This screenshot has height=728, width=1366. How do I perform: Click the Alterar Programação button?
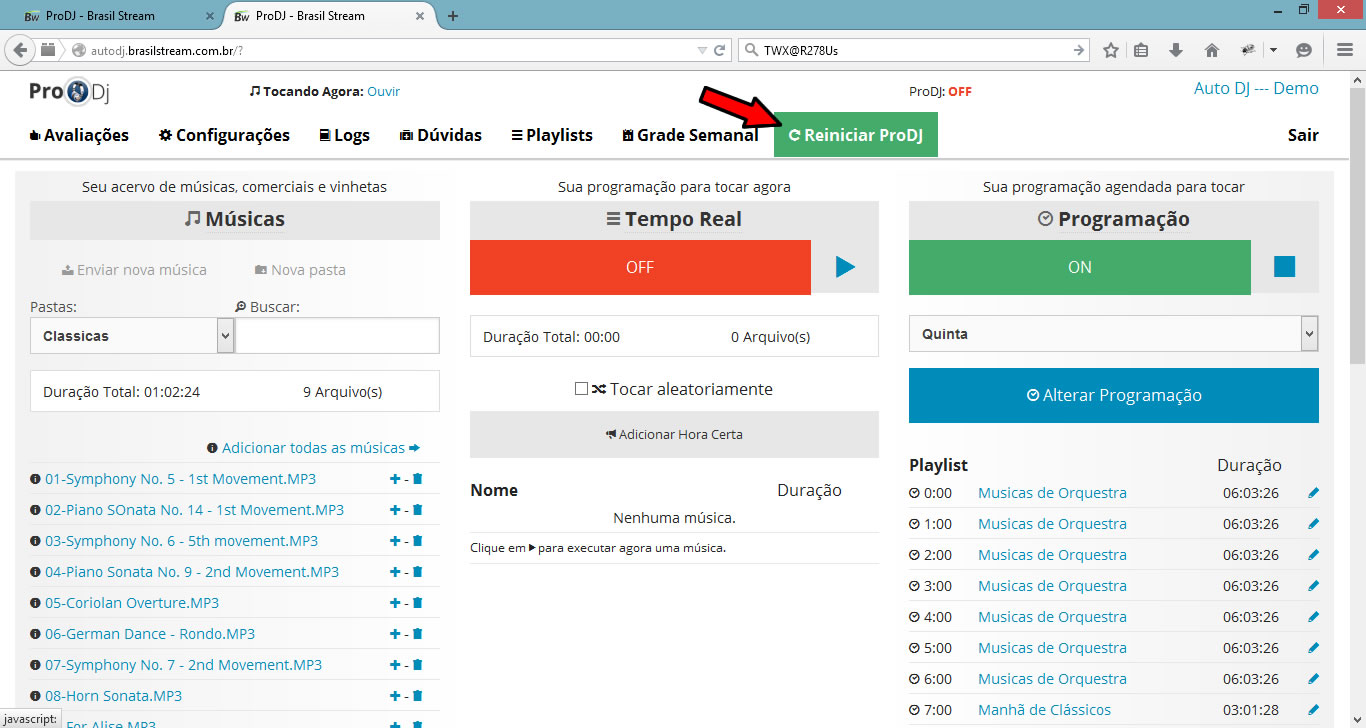(x=1113, y=395)
